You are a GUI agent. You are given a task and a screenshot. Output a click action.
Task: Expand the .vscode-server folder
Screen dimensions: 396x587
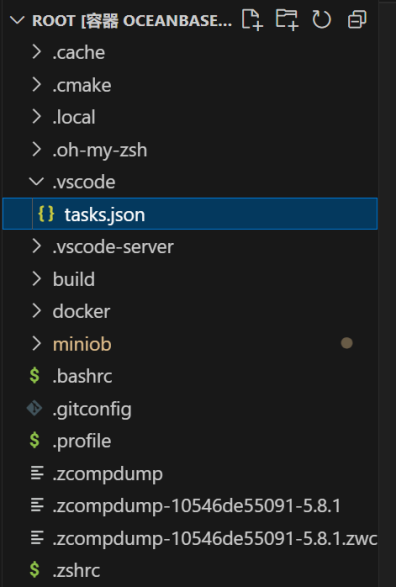pos(190,247)
